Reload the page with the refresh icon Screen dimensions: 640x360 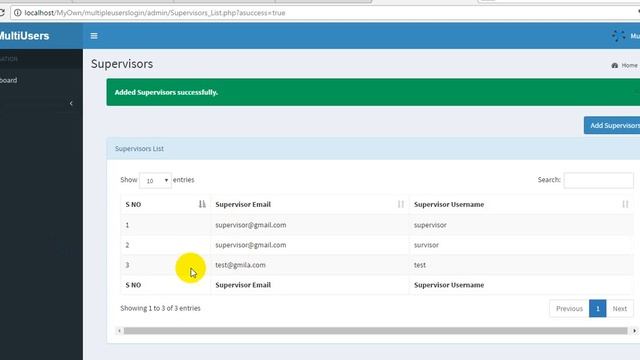[2, 13]
